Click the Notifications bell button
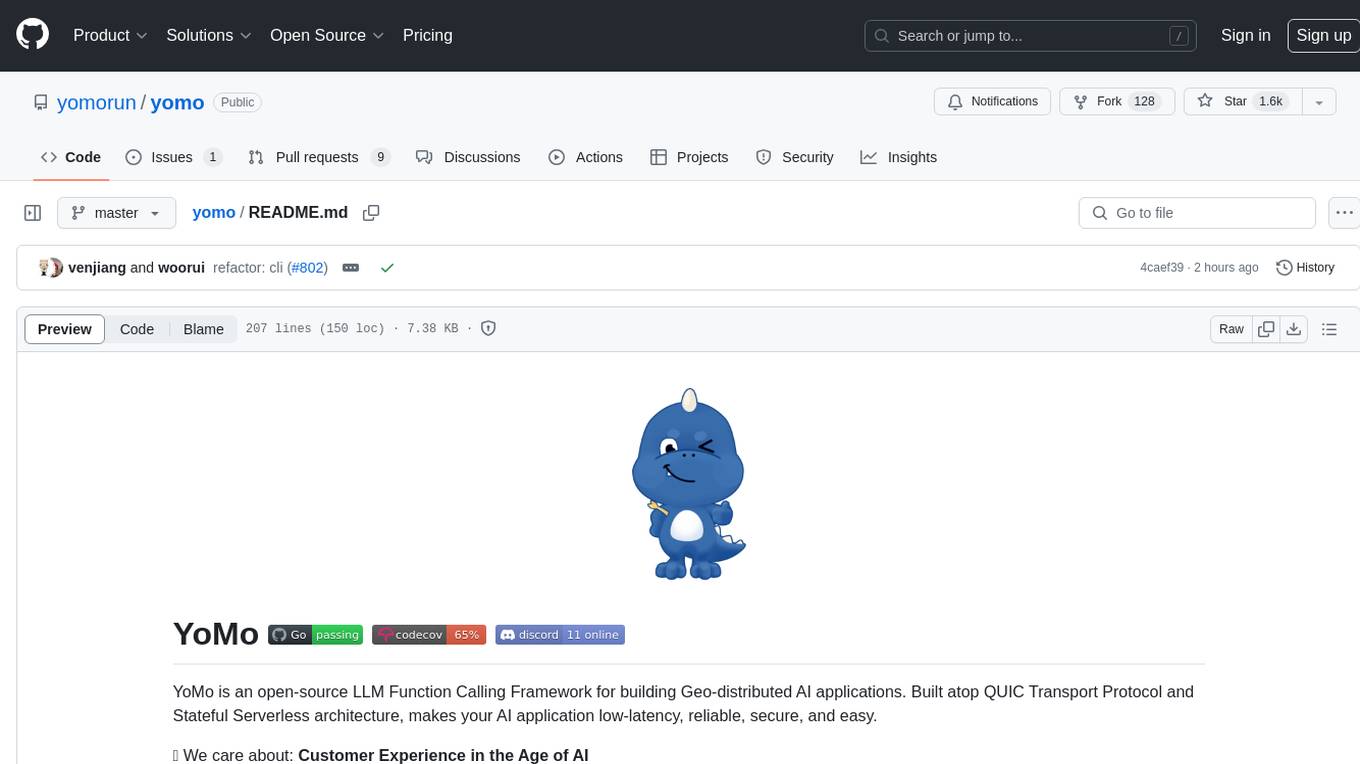 pyautogui.click(x=993, y=101)
